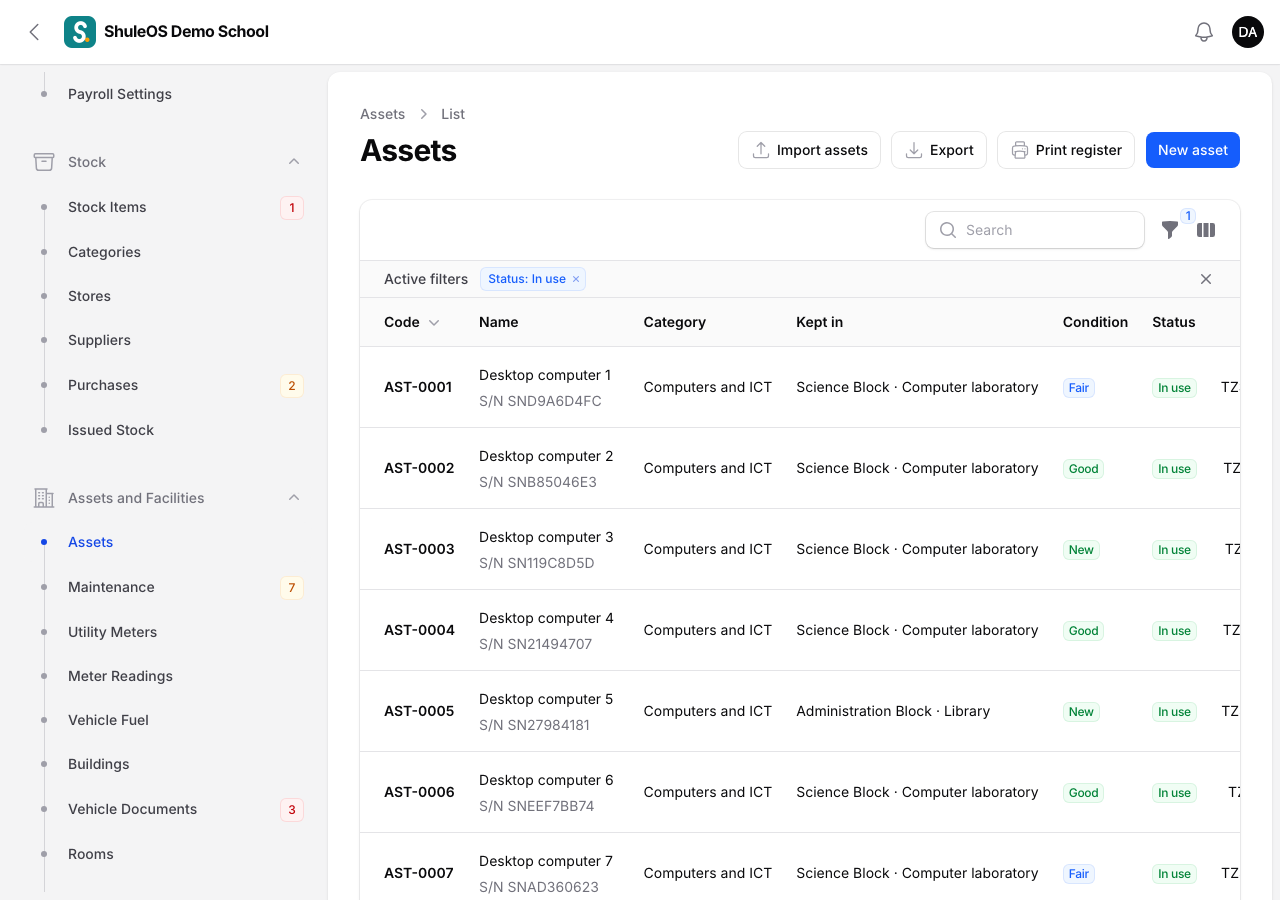Open asset row AST-0006
This screenshot has width=1280, height=900.
click(x=800, y=792)
